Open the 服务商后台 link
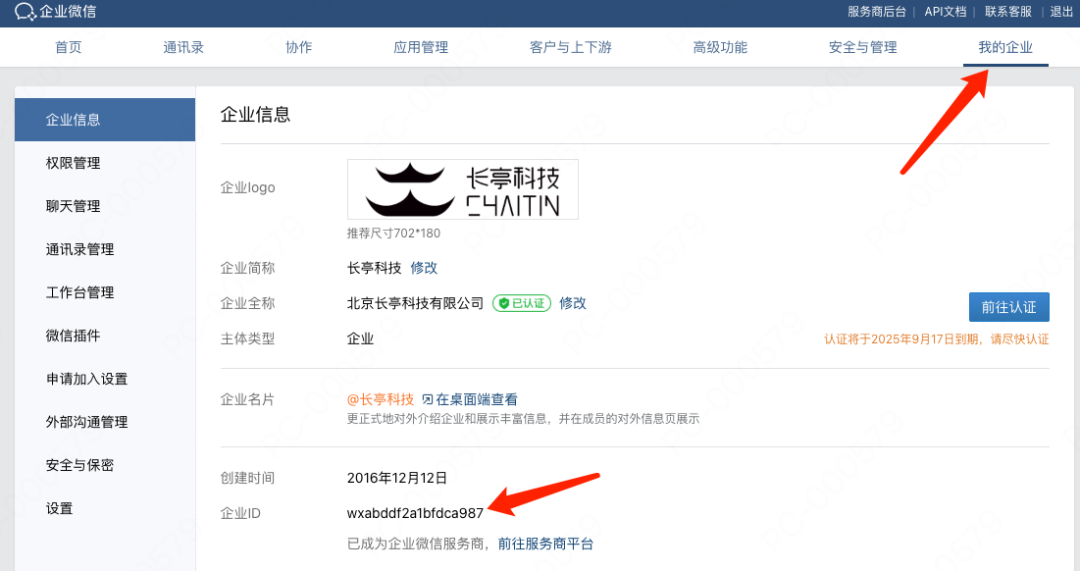This screenshot has height=571, width=1080. click(x=876, y=12)
